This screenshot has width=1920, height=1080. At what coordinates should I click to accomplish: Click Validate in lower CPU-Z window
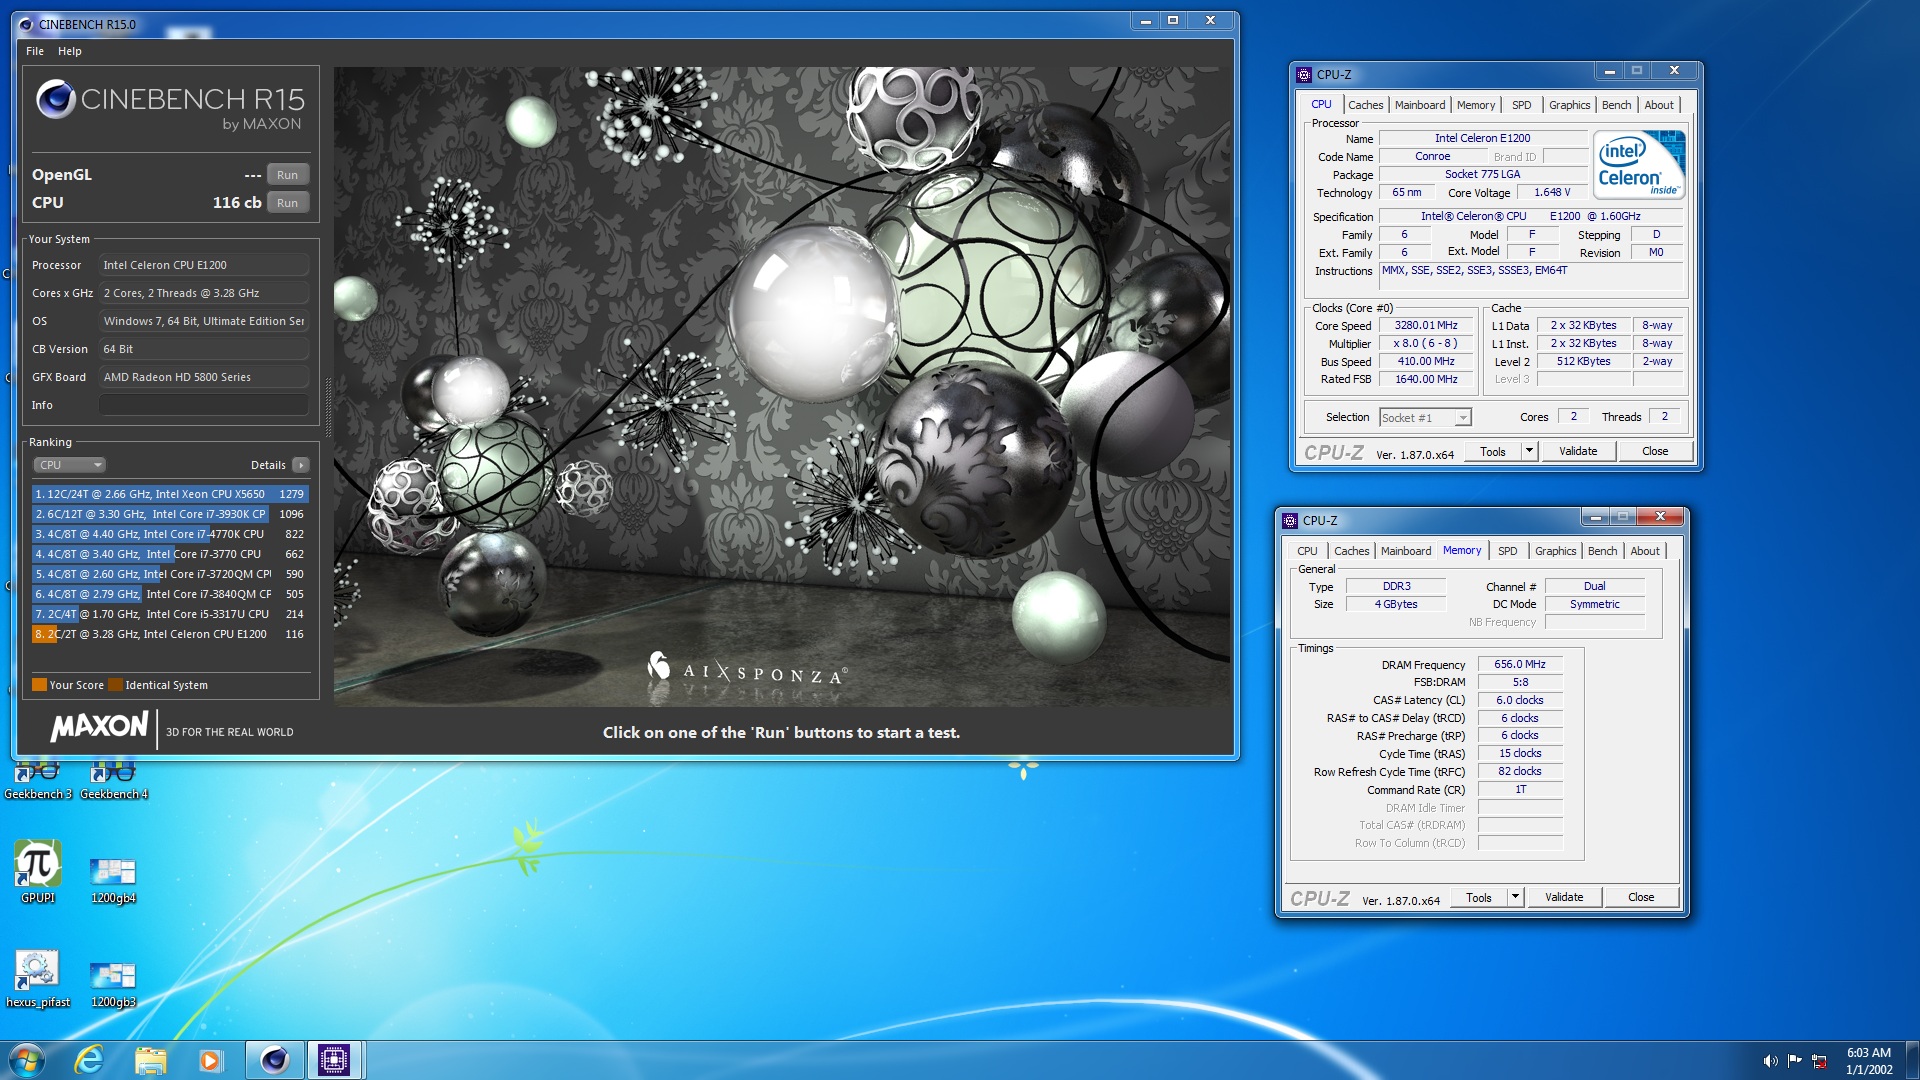click(x=1564, y=897)
